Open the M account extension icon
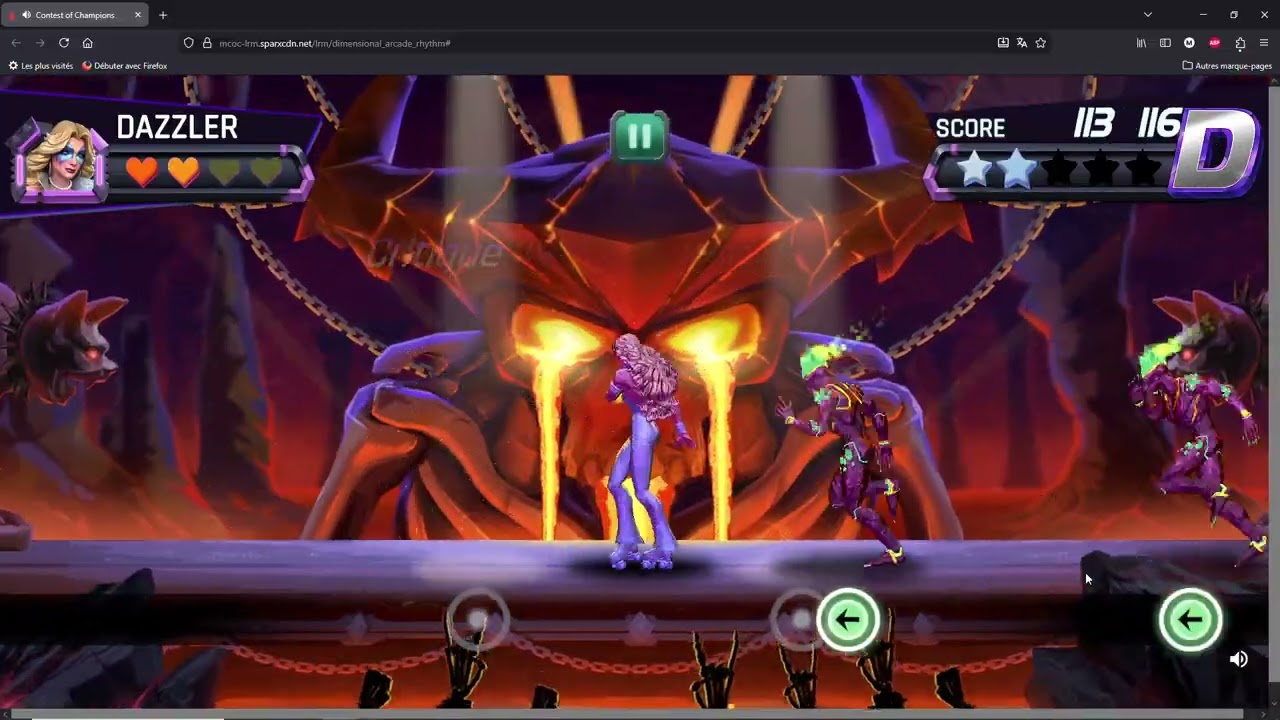The width and height of the screenshot is (1280, 720). click(1189, 43)
